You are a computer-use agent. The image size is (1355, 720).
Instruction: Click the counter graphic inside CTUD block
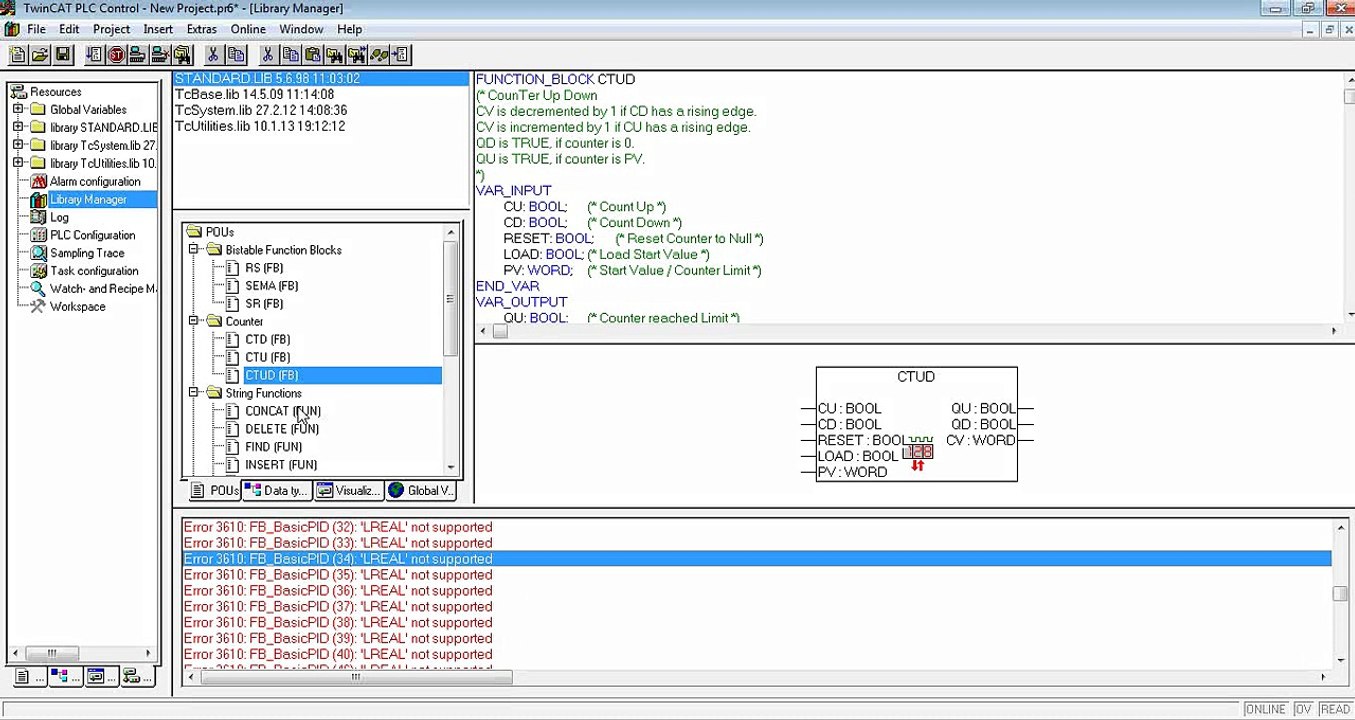pos(918,453)
